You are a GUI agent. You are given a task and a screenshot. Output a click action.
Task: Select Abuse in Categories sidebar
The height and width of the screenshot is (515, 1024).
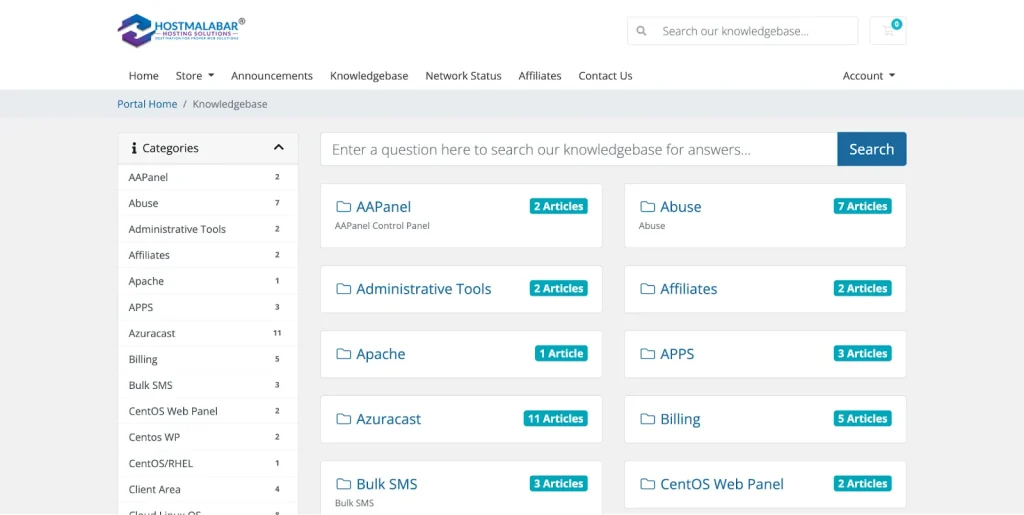point(208,203)
